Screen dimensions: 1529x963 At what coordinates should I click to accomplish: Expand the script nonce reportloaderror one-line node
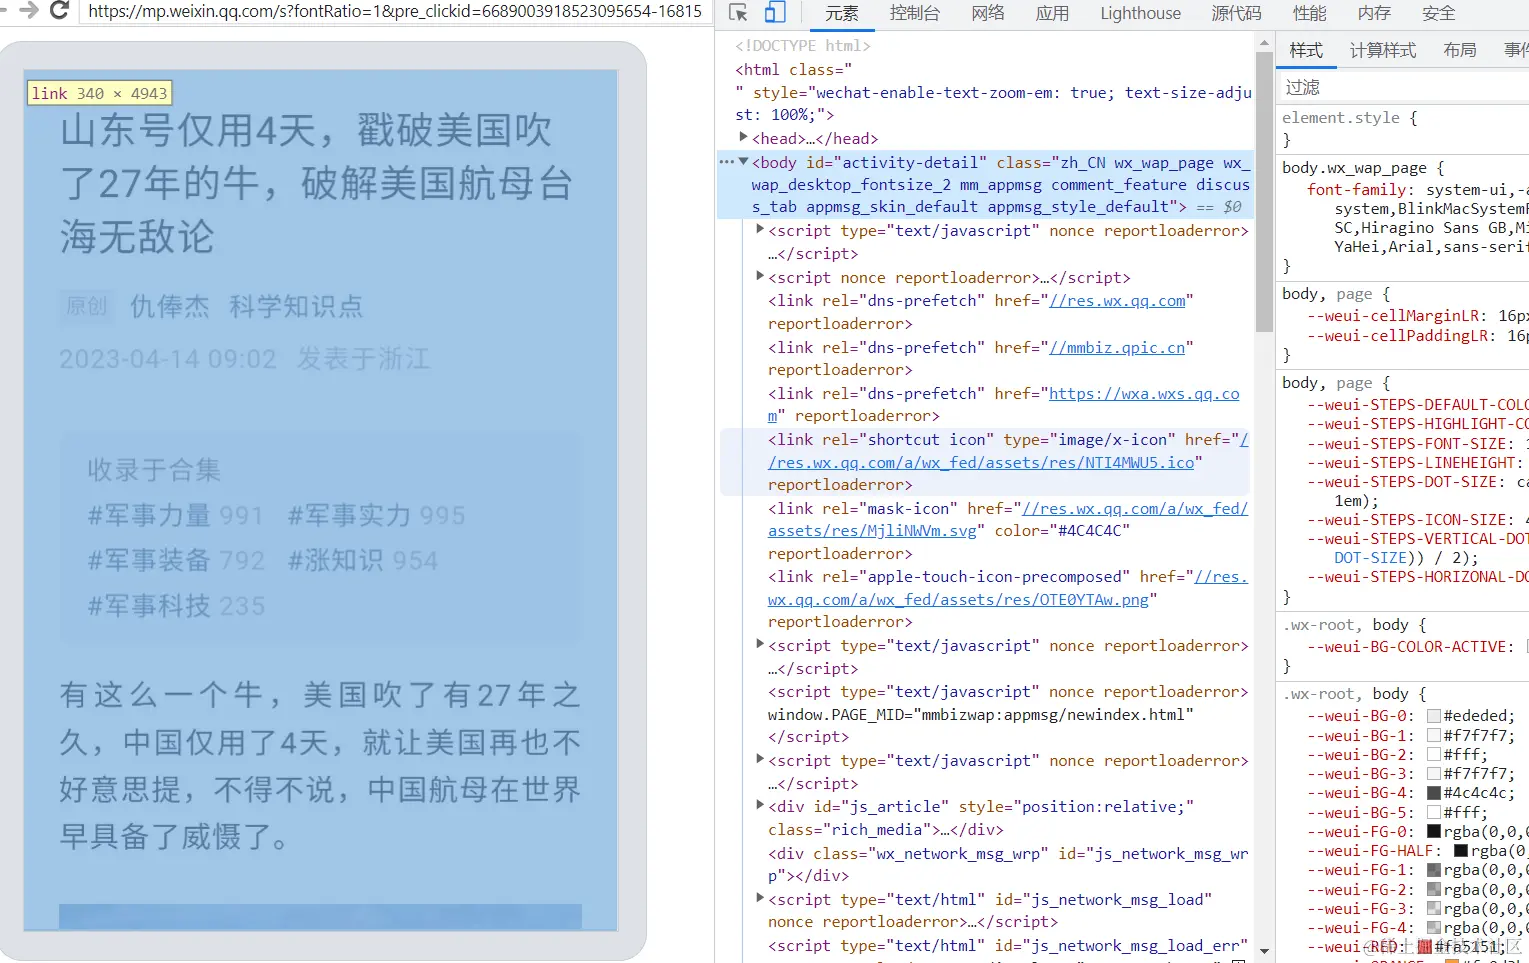coord(760,276)
